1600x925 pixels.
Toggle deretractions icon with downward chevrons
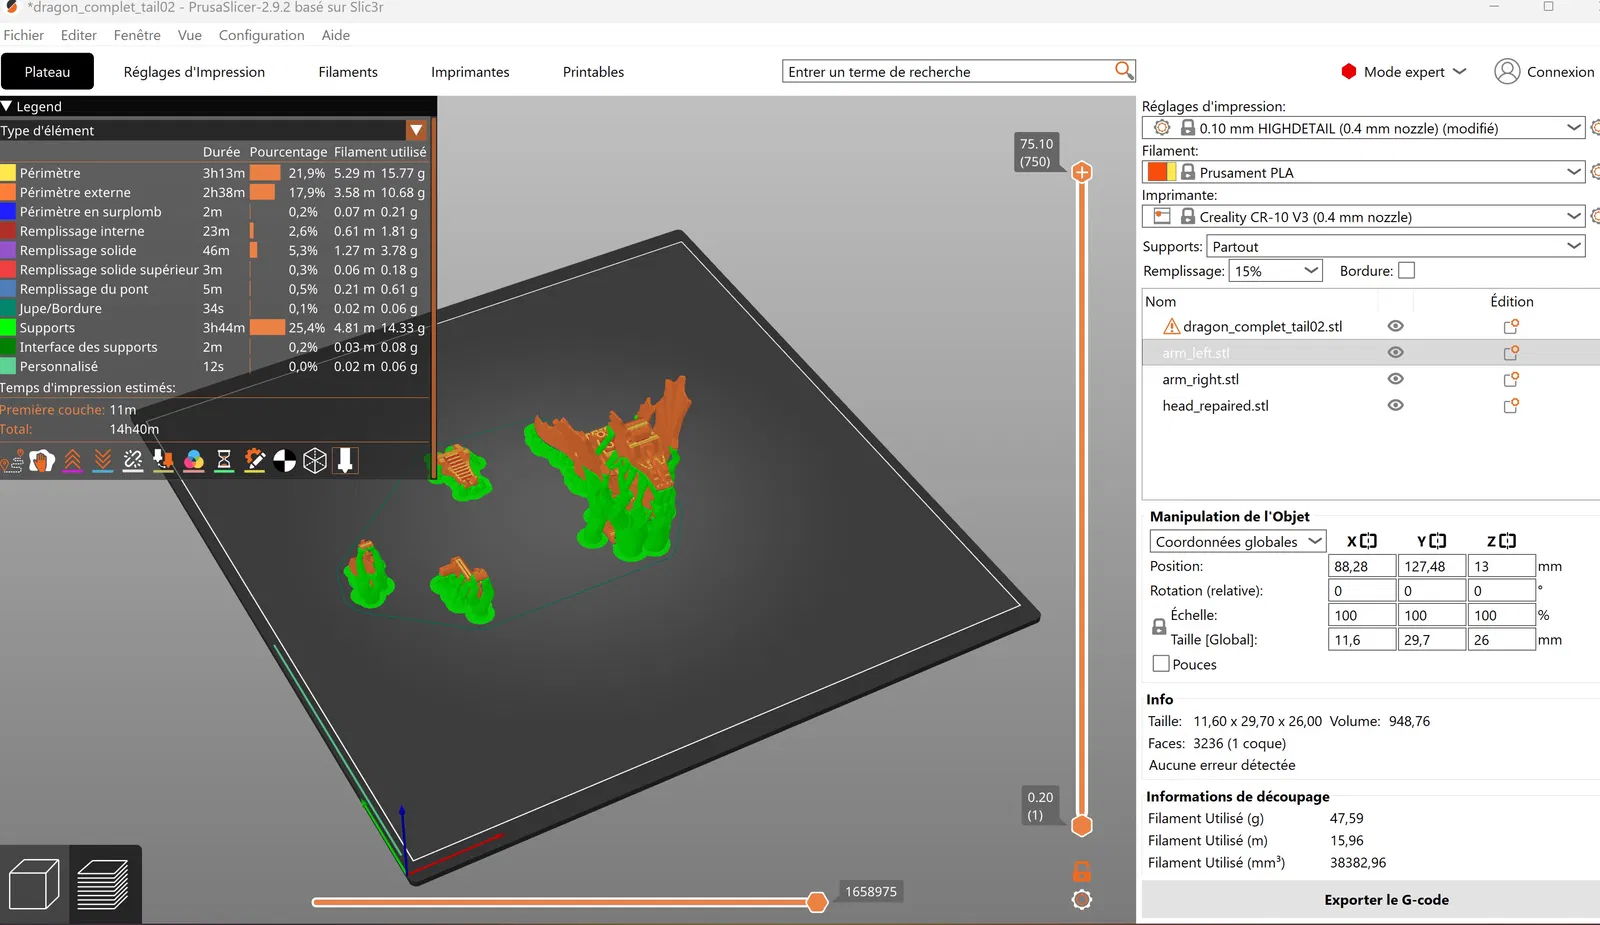(103, 461)
